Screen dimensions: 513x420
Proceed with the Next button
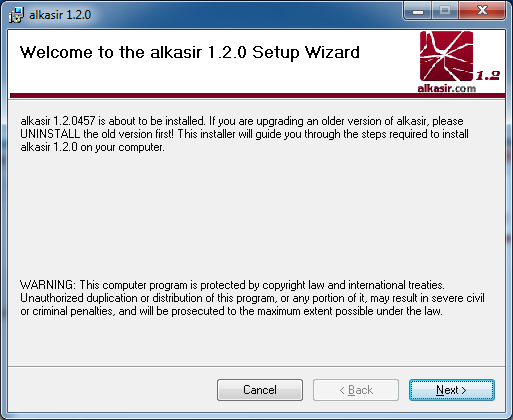[x=452, y=390]
